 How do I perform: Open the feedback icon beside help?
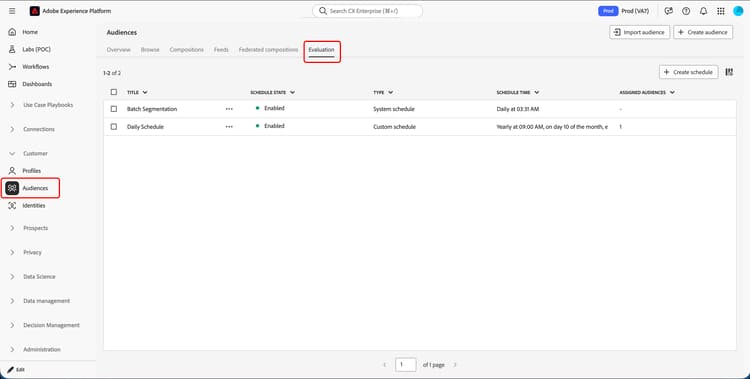coord(669,11)
